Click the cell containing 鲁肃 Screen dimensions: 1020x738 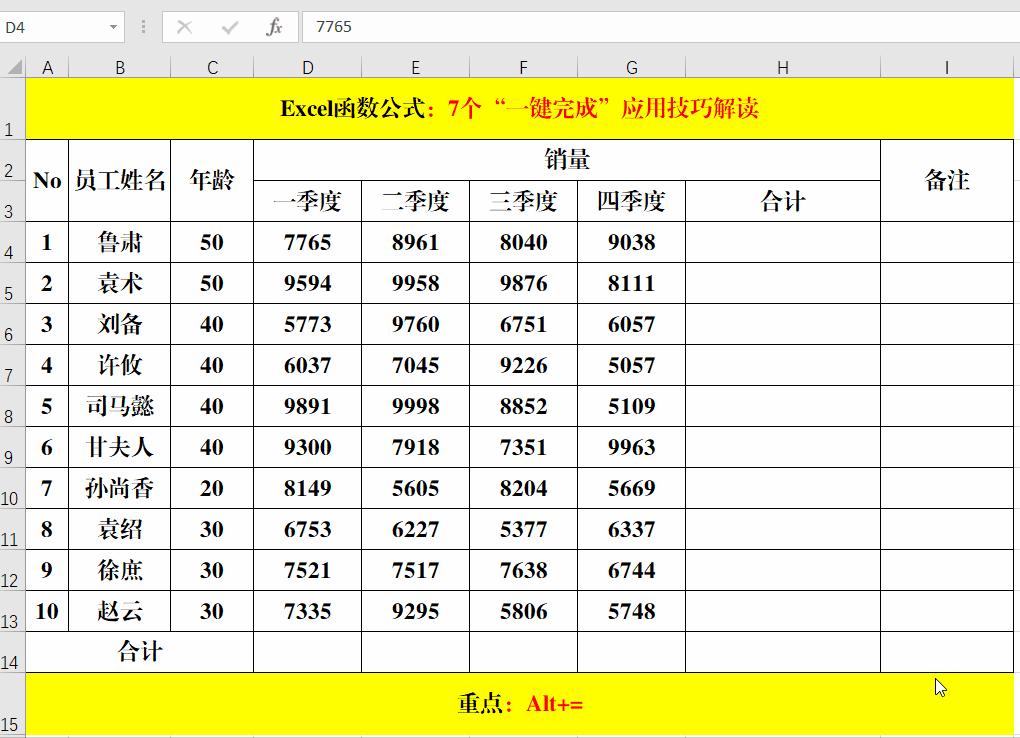[x=120, y=242]
